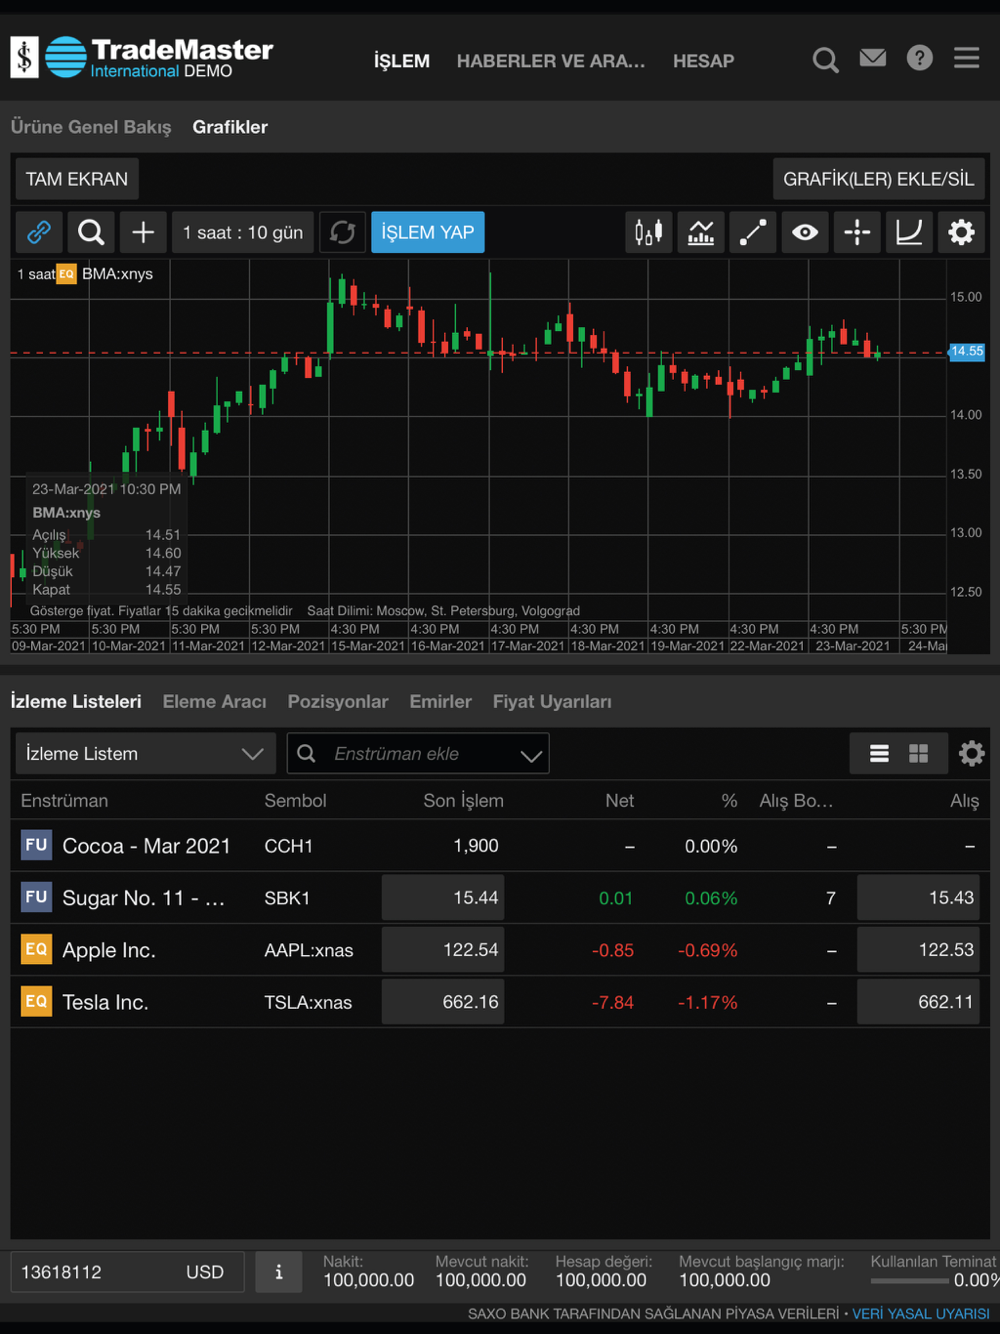Click the Enstrüman ekle search field
Viewport: 1000px width, 1334px height.
point(418,754)
